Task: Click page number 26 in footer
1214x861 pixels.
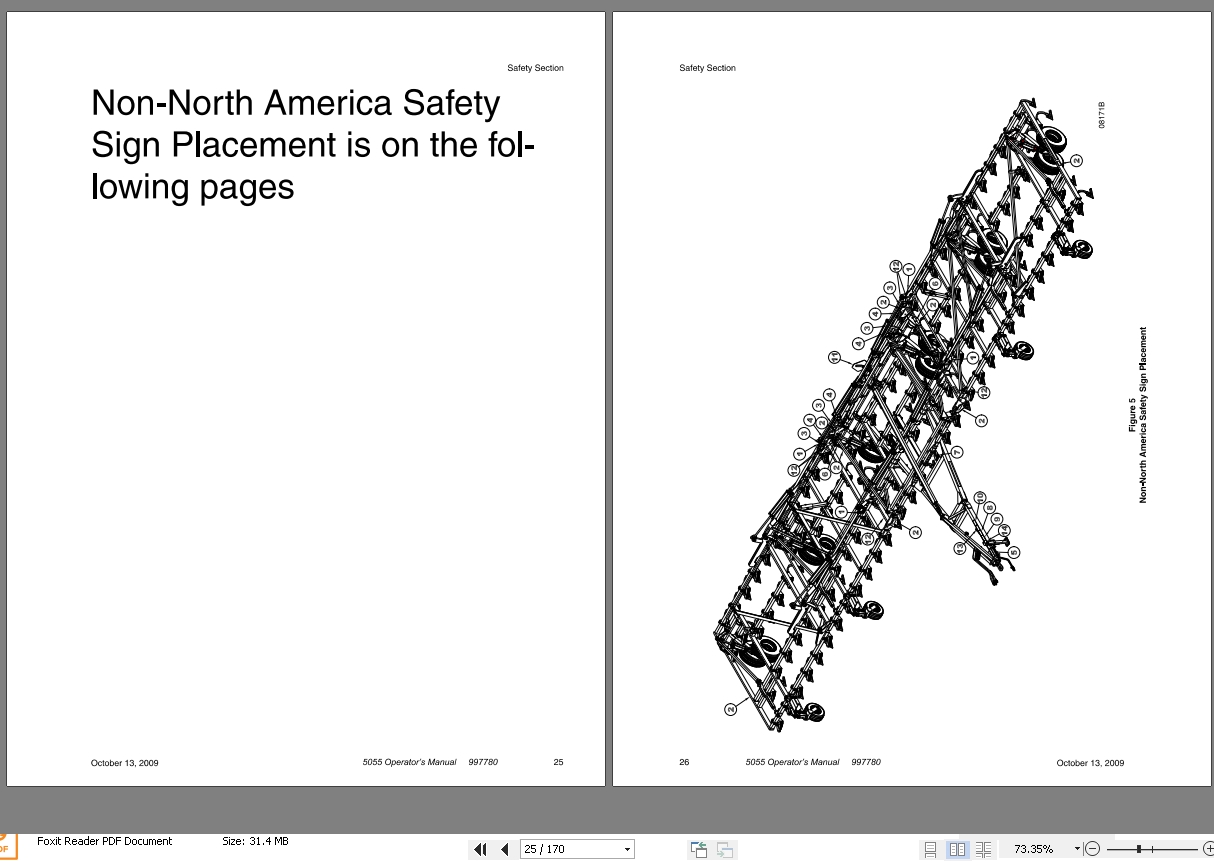Action: click(x=684, y=762)
